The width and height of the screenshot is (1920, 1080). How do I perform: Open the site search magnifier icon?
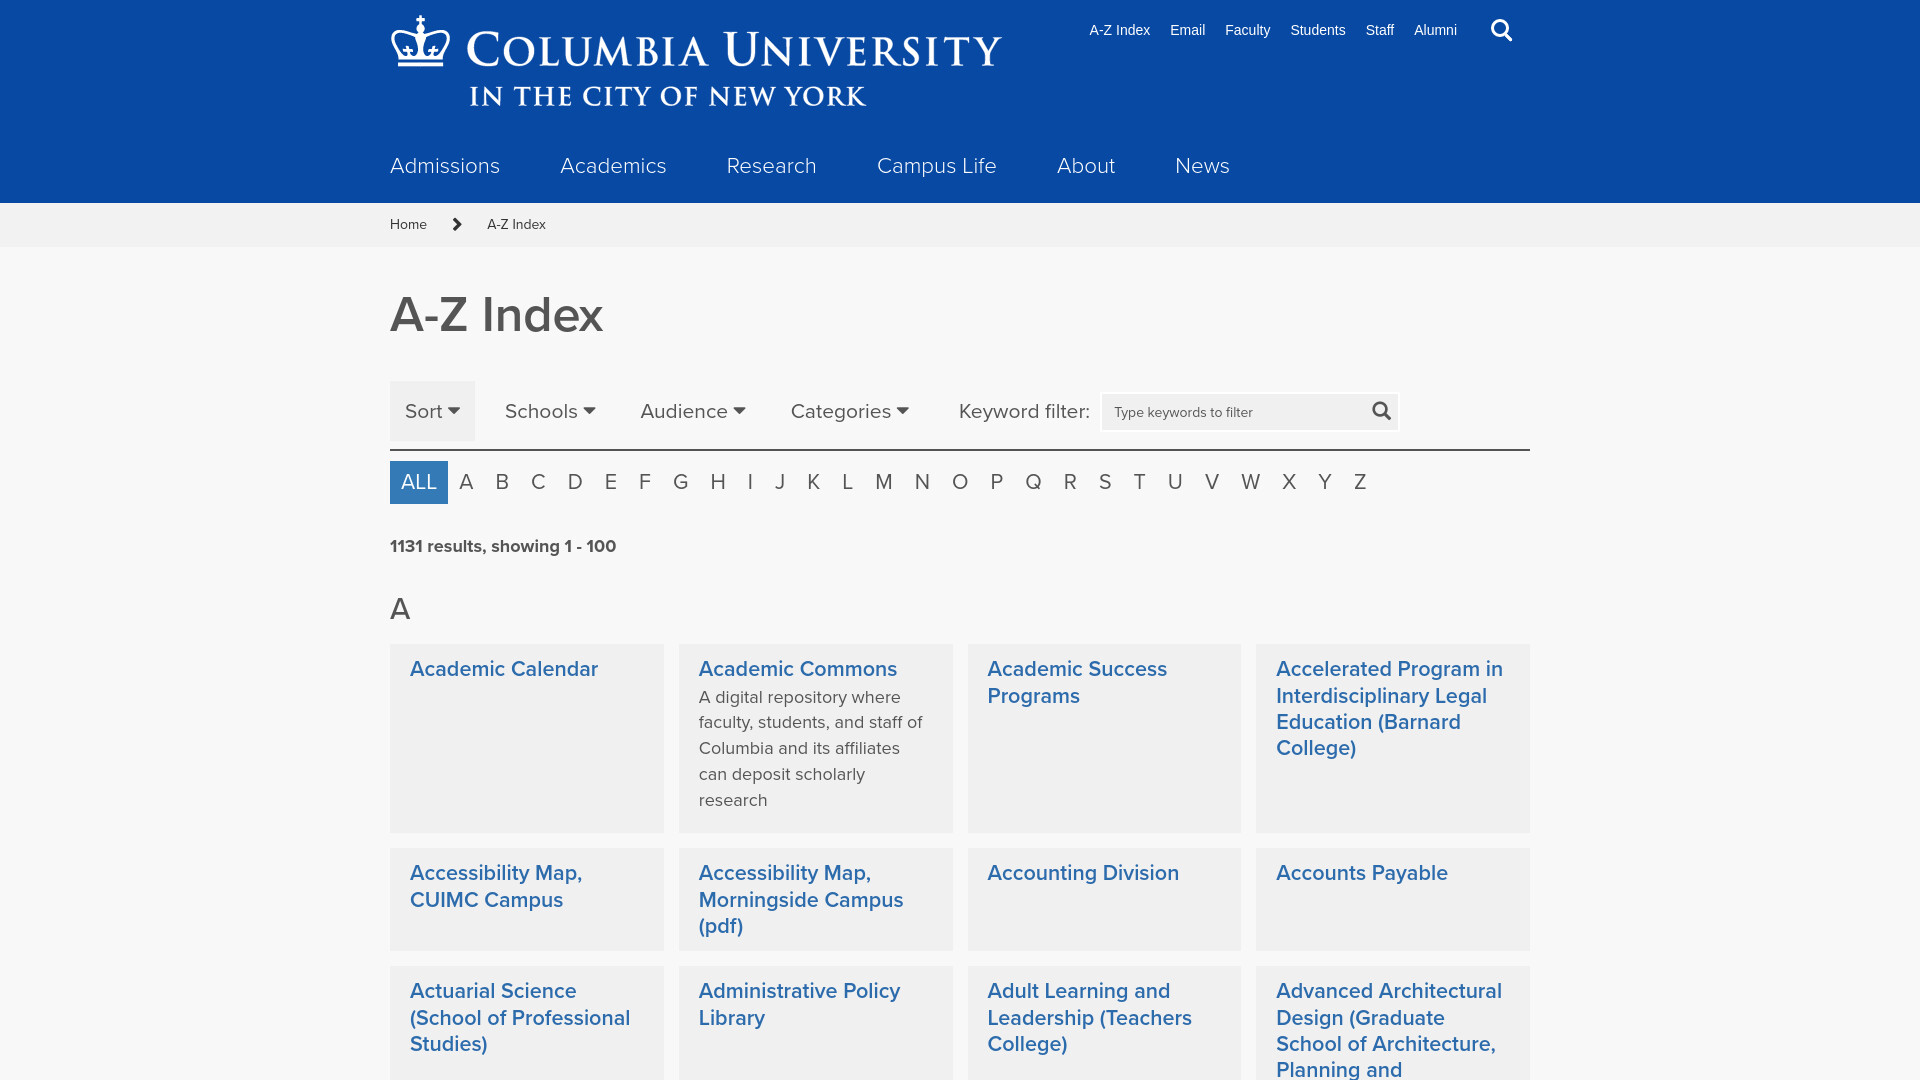(x=1501, y=30)
